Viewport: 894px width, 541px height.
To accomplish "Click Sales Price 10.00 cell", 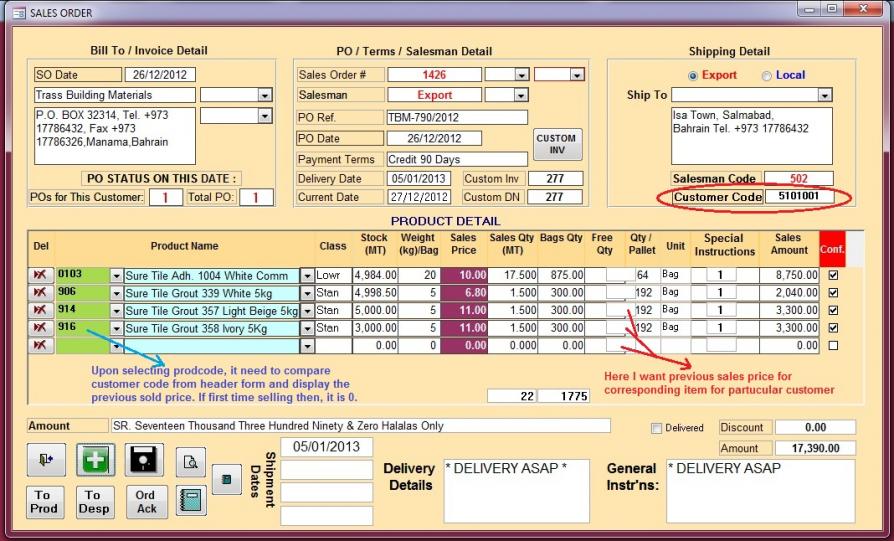I will (464, 275).
